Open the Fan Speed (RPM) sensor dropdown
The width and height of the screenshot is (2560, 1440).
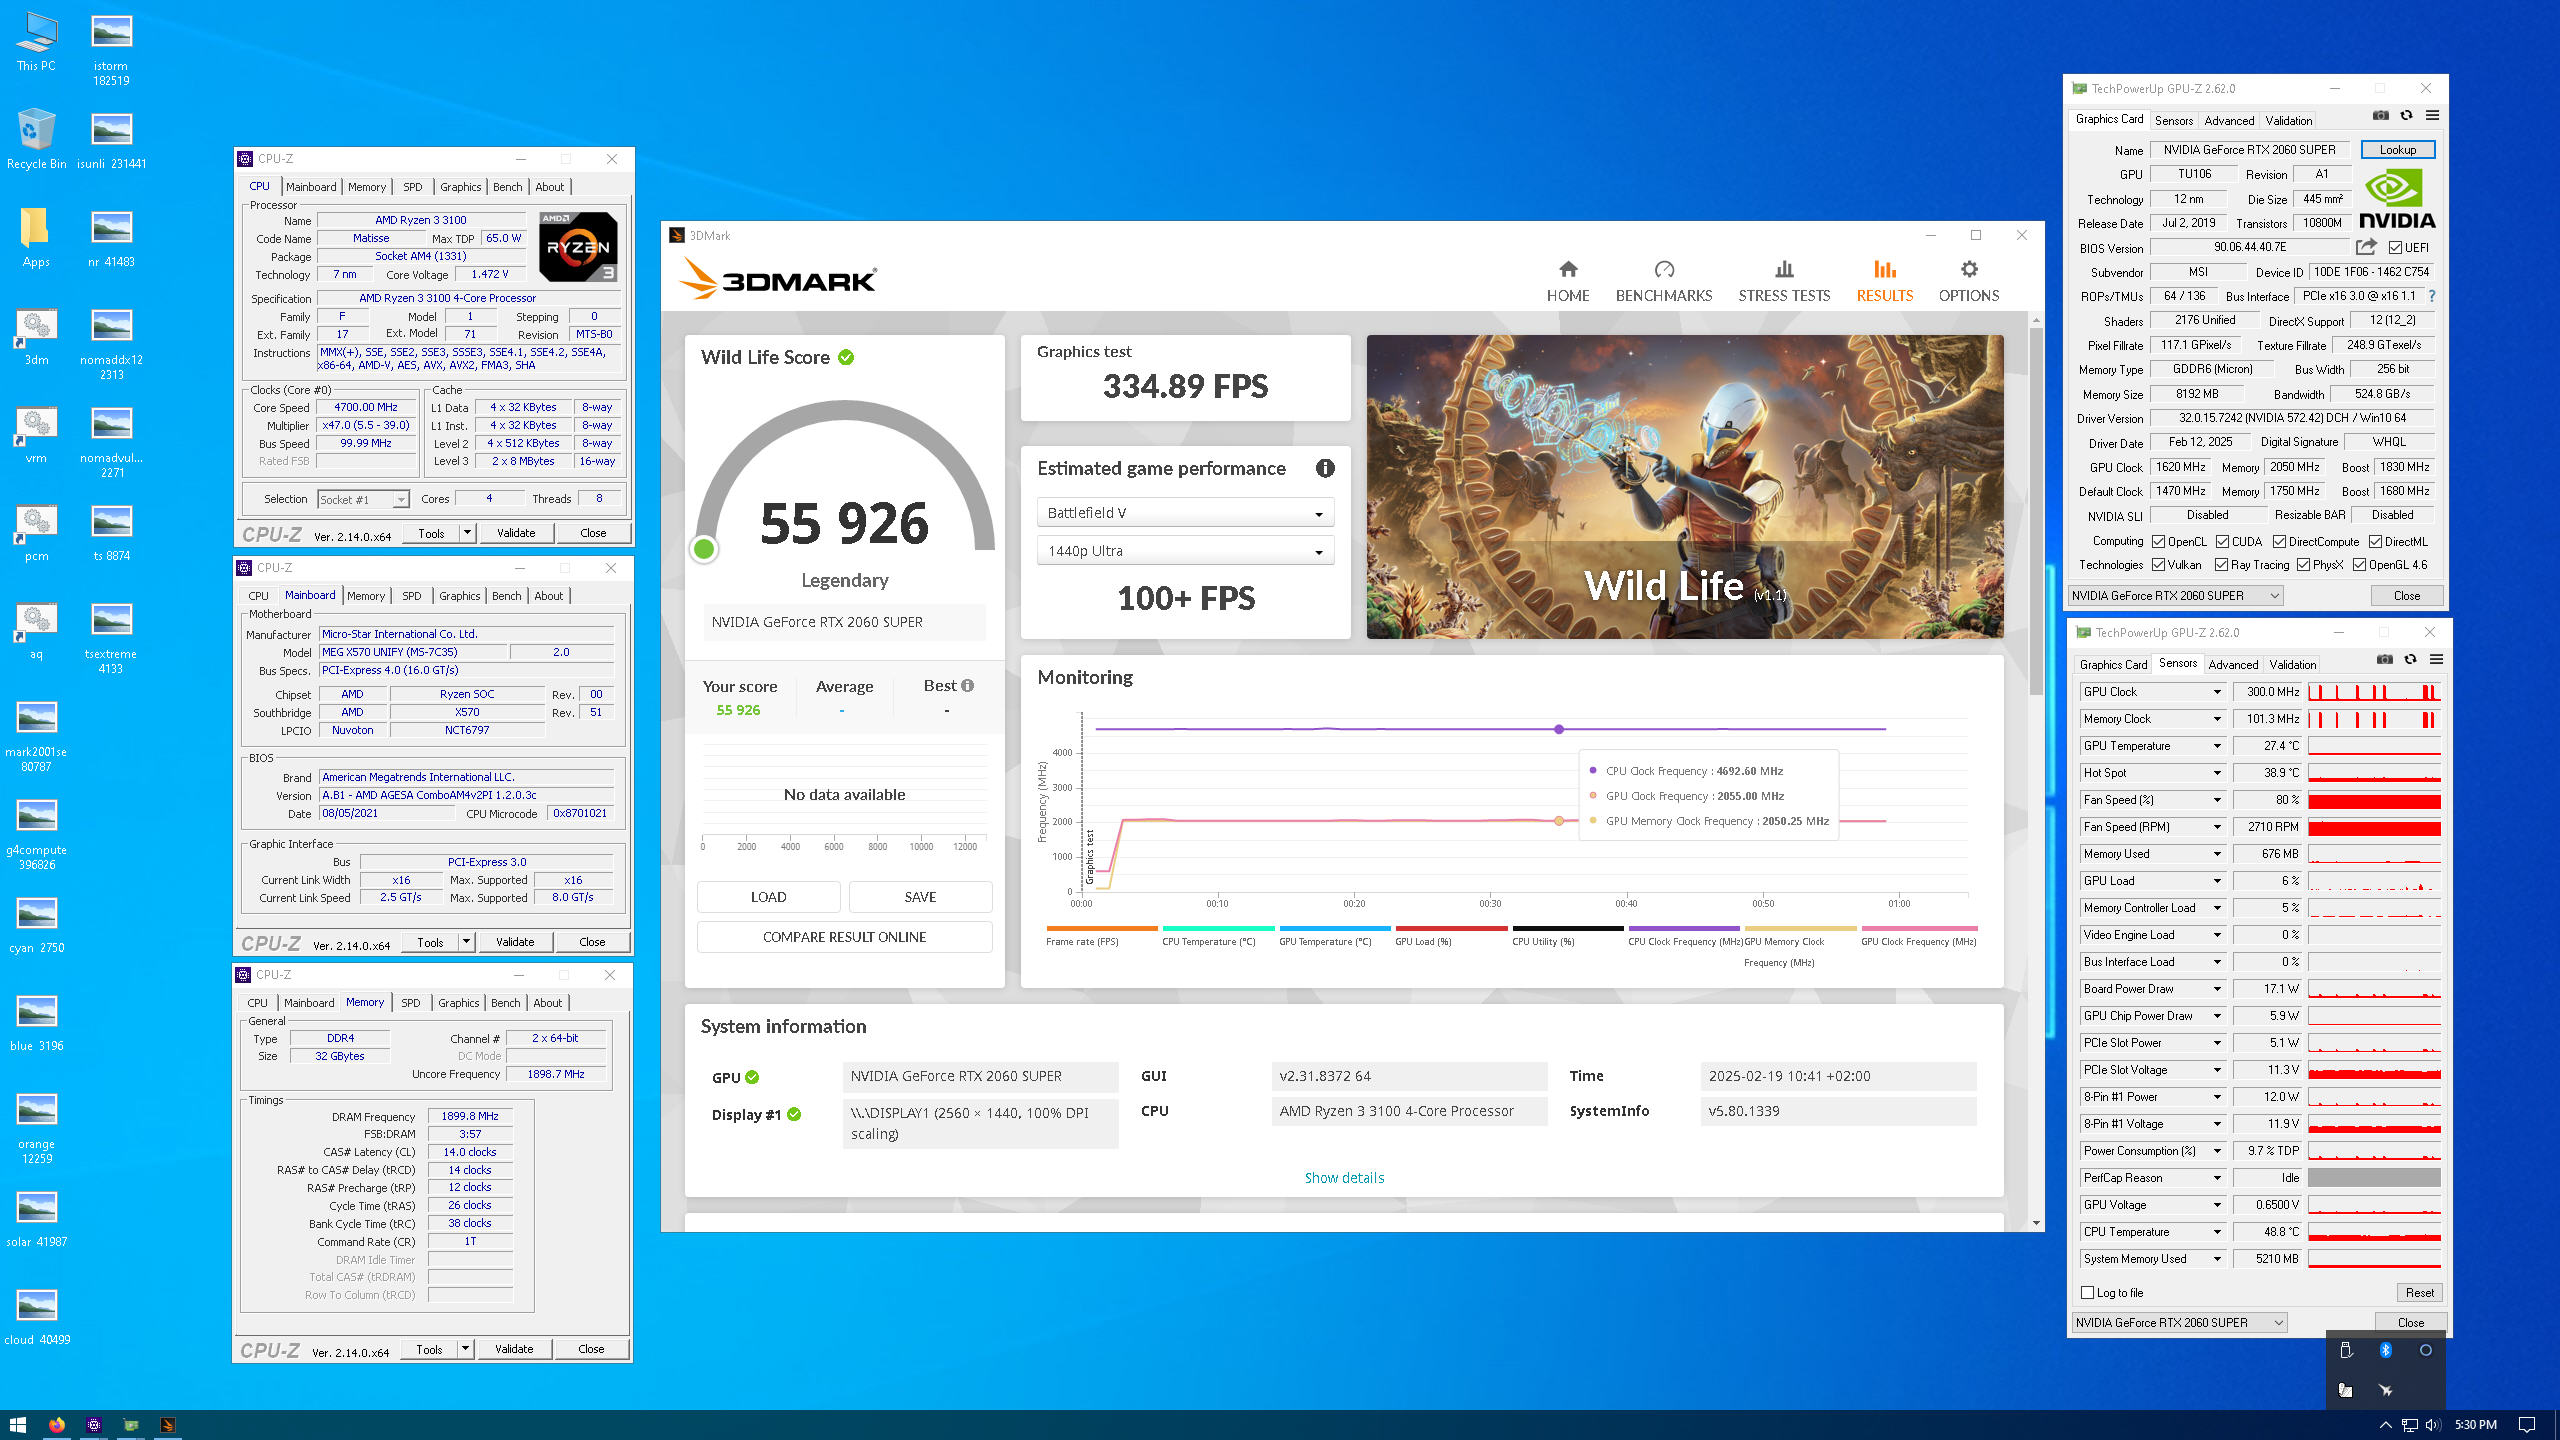coord(2216,827)
